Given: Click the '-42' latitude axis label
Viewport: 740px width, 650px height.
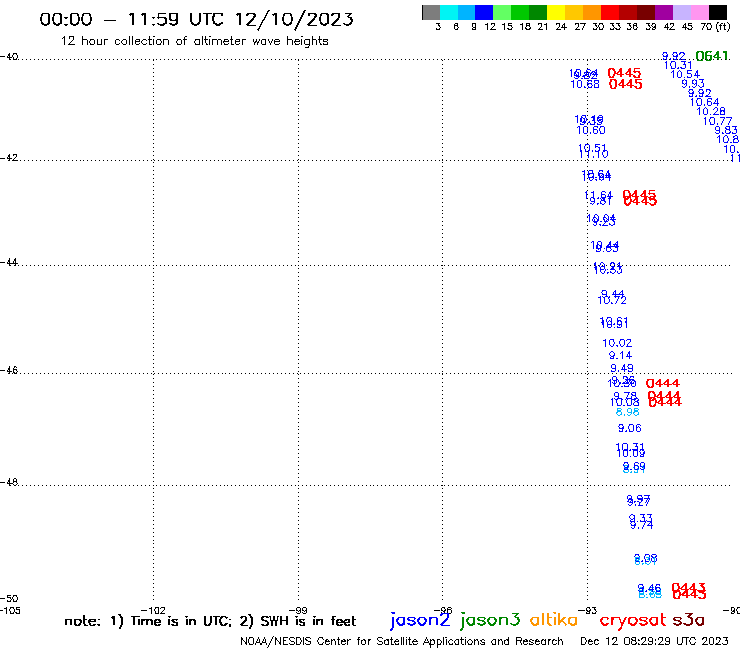Looking at the screenshot, I should click(9, 158).
